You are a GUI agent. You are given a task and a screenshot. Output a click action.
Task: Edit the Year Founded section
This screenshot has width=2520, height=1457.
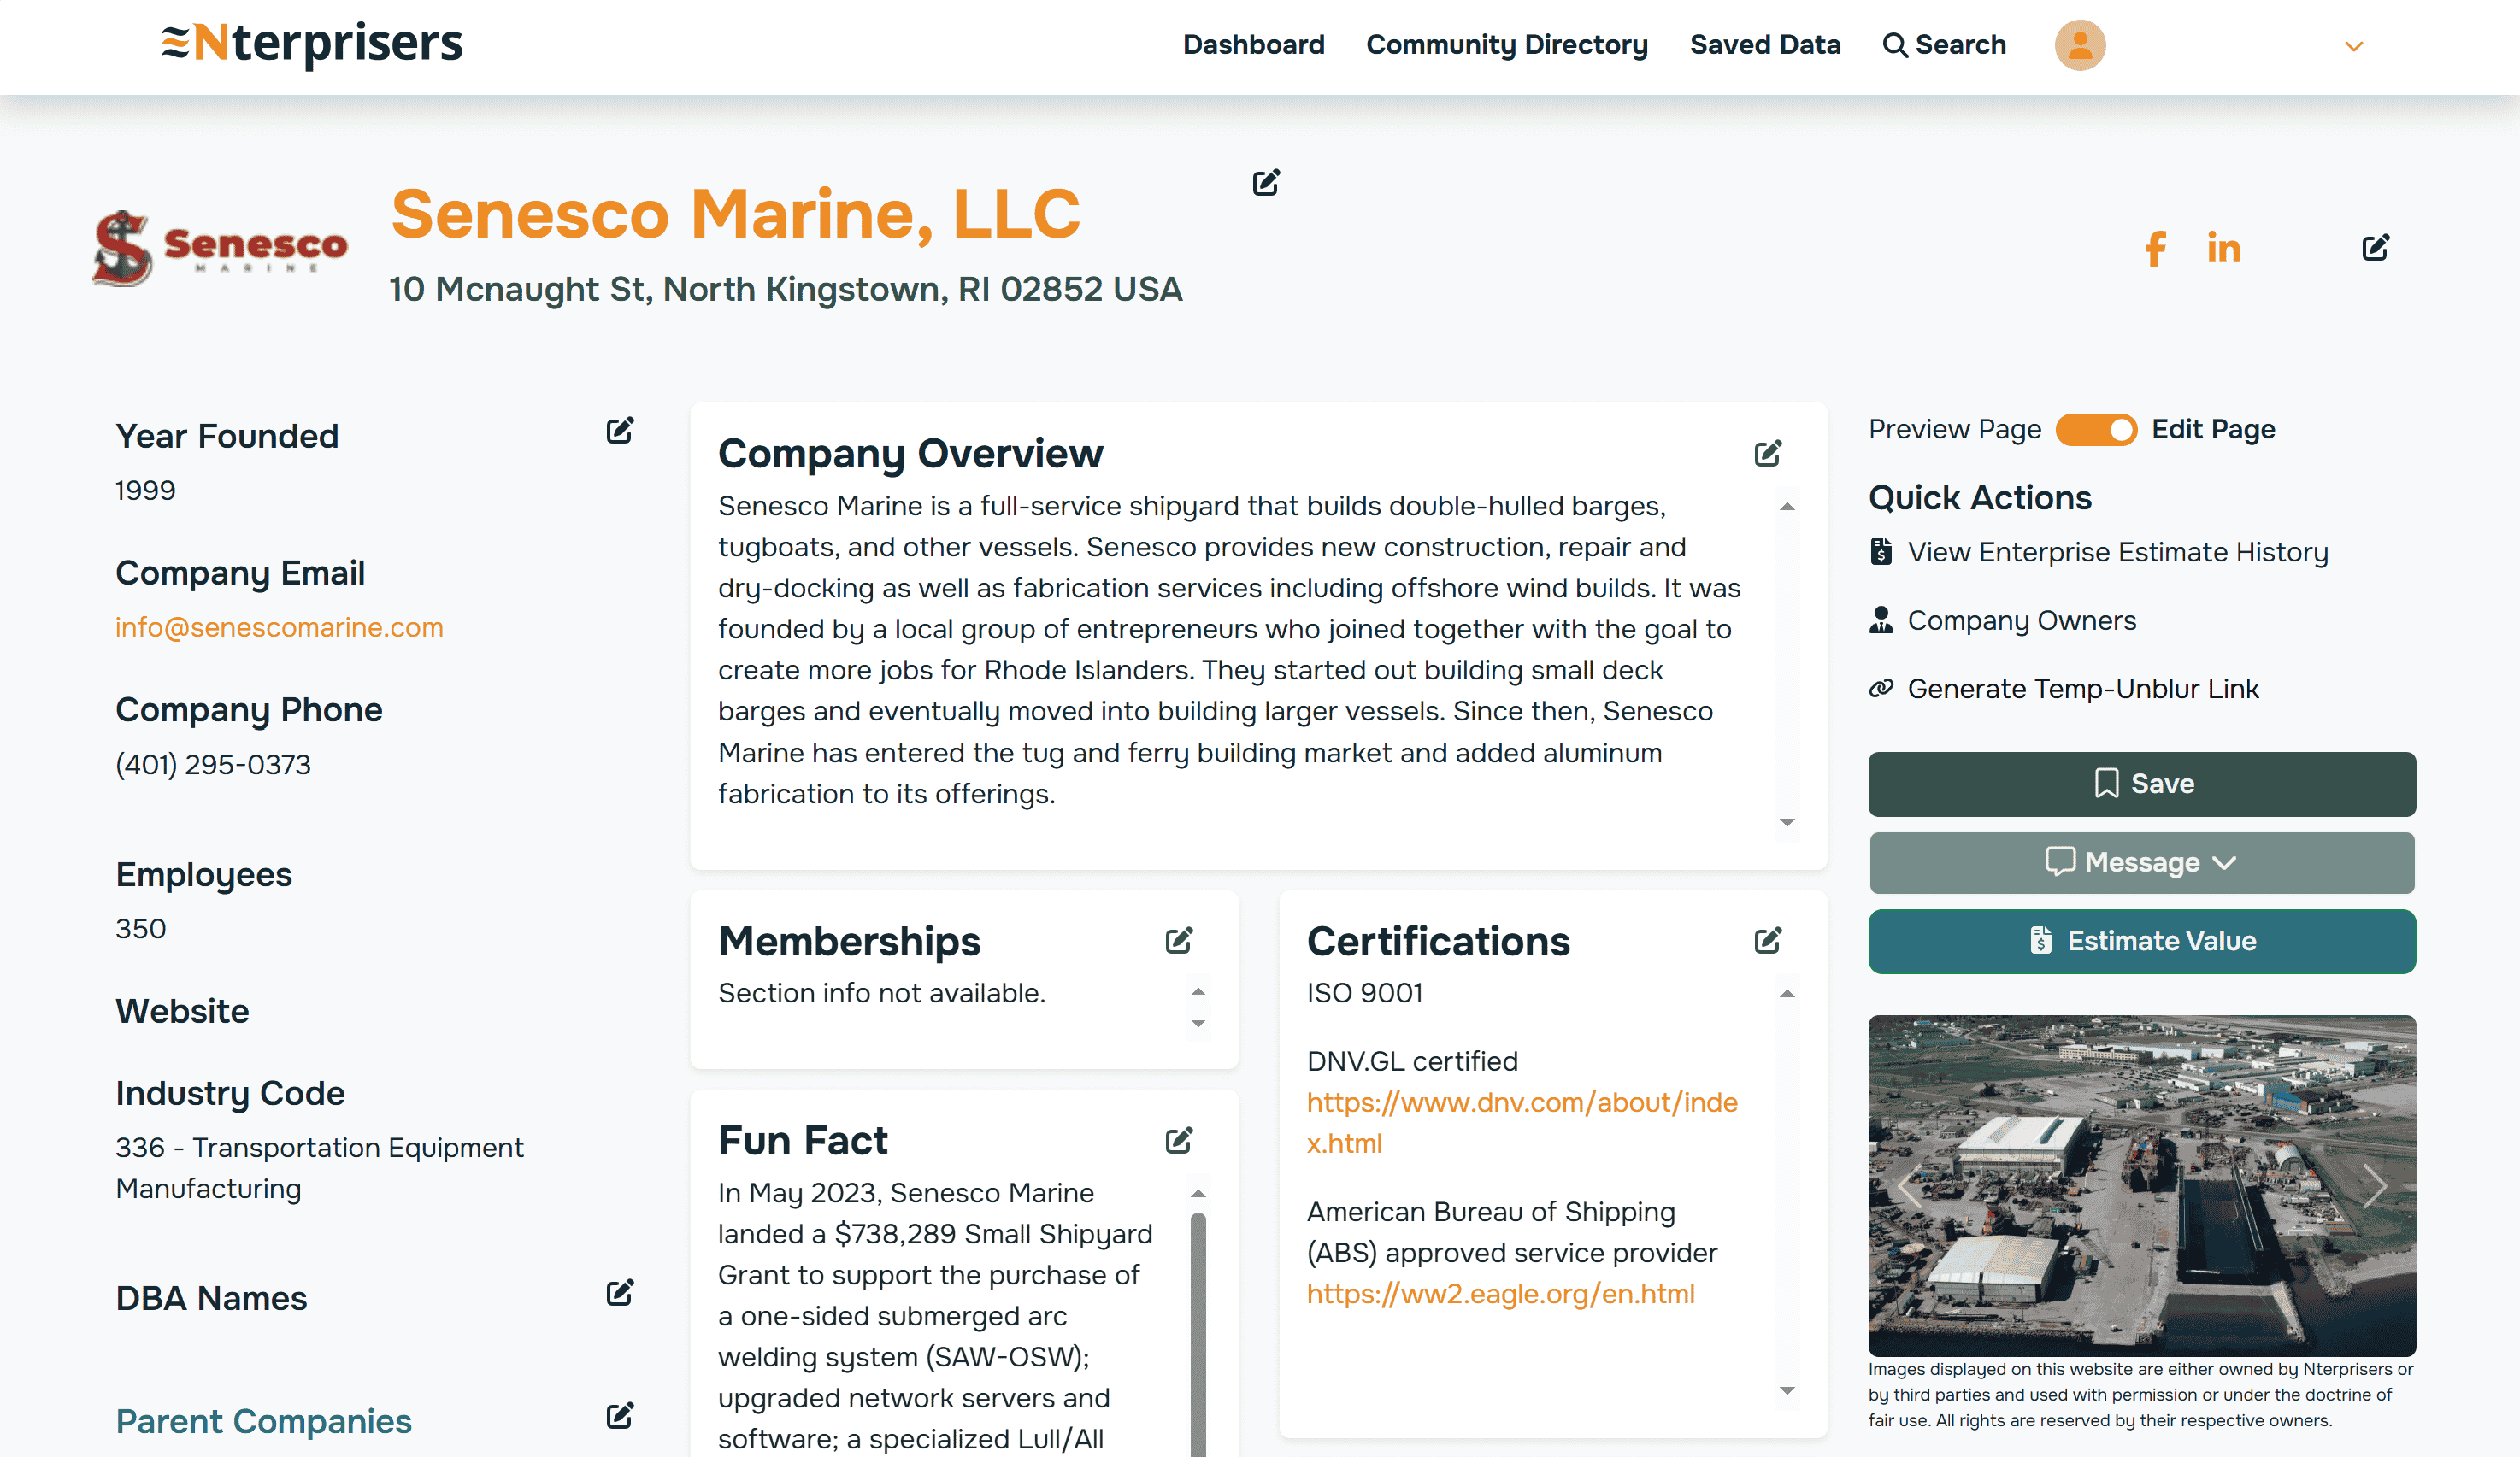pos(619,431)
